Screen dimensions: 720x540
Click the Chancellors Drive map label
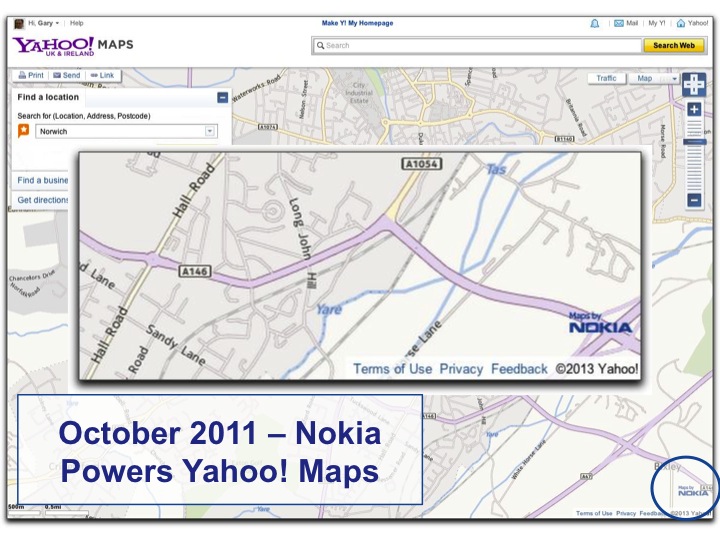click(32, 276)
